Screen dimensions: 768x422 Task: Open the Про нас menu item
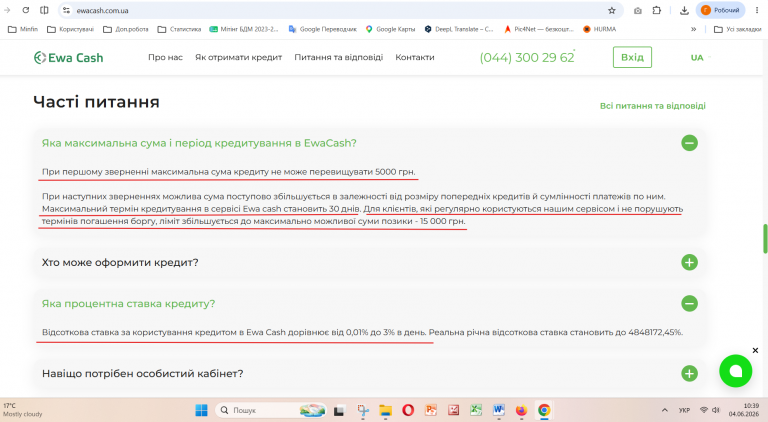(x=165, y=57)
